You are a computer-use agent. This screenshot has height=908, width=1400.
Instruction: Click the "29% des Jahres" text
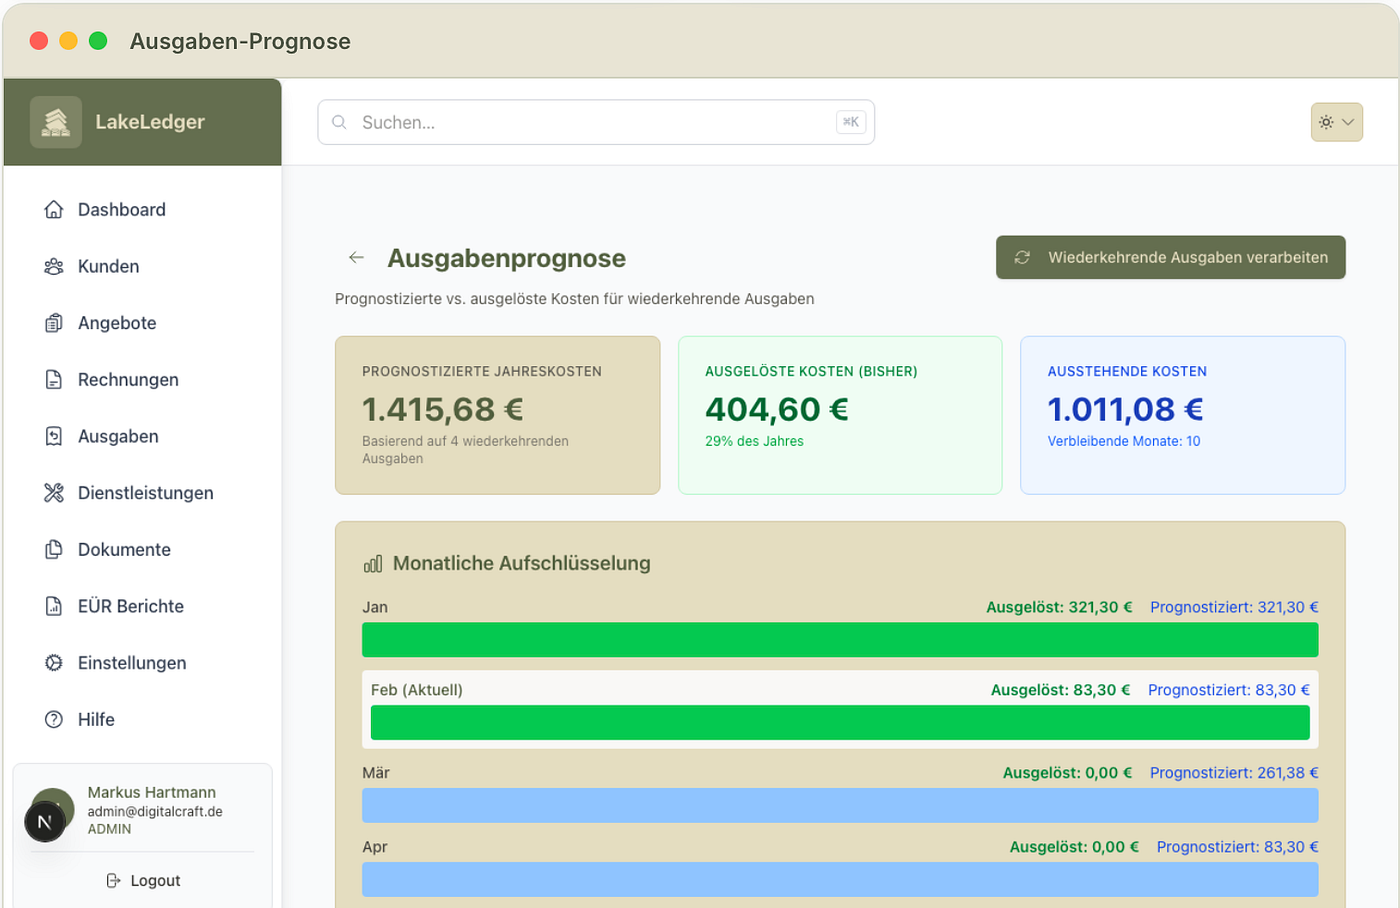[x=754, y=441]
